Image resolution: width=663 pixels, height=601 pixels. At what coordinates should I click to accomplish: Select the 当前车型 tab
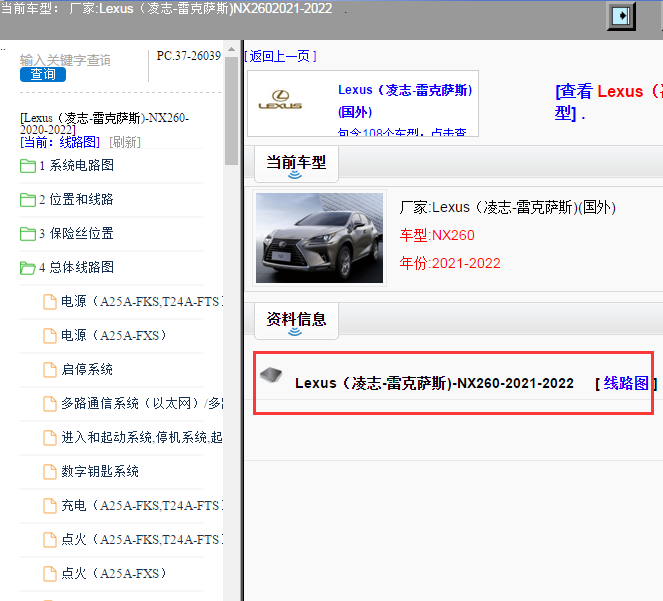click(296, 163)
